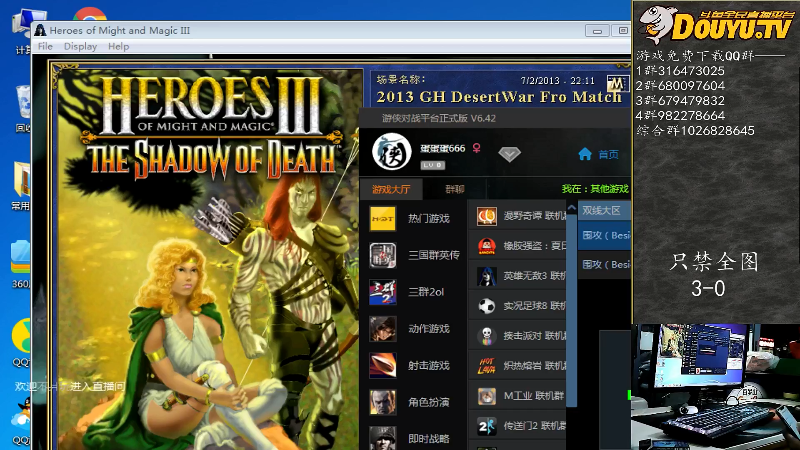The width and height of the screenshot is (800, 450).
Task: Select 角色扮演 category text
Action: pyautogui.click(x=429, y=402)
